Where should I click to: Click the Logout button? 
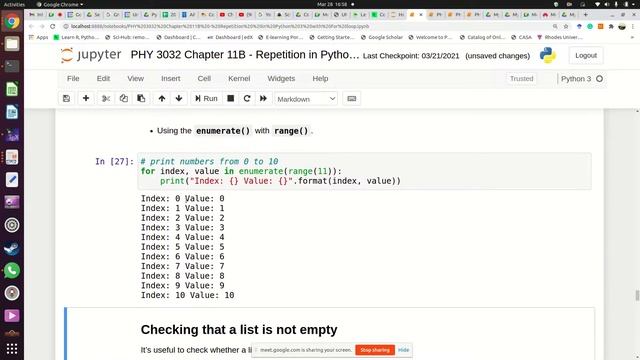(x=586, y=55)
